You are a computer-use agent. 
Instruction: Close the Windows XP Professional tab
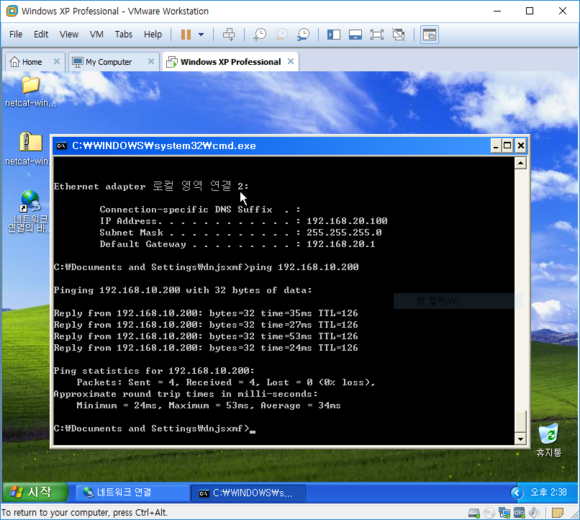coord(291,61)
